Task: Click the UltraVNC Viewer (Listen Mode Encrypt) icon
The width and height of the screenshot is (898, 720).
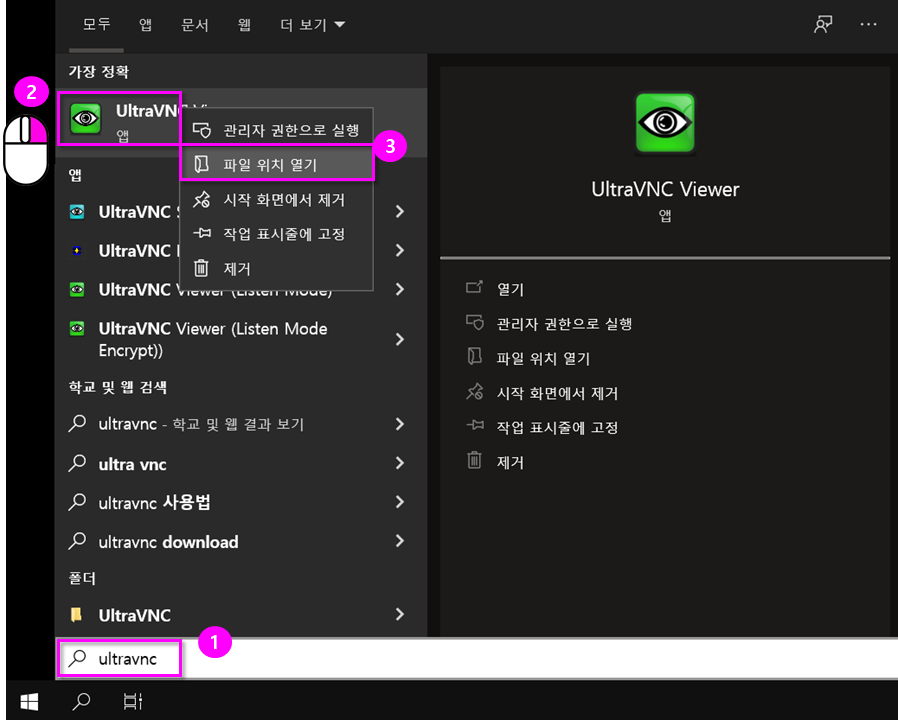Action: tap(77, 329)
